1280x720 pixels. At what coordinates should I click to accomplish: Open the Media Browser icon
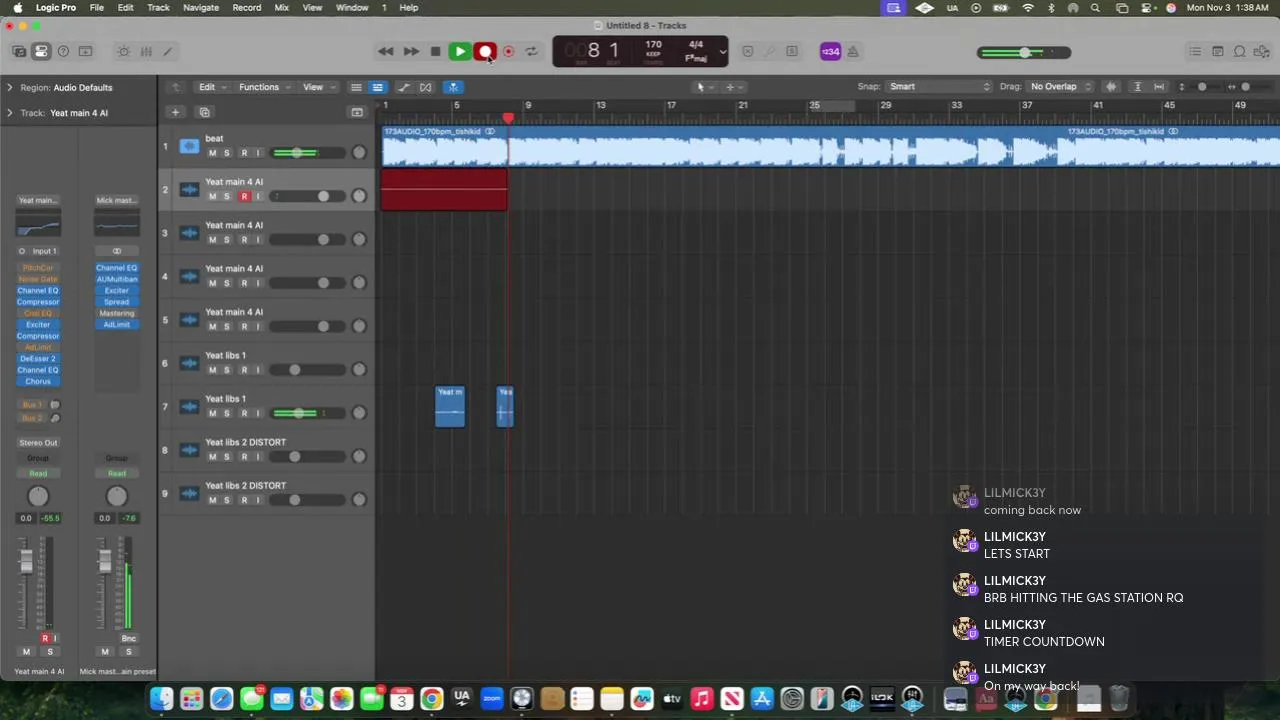(x=1261, y=51)
